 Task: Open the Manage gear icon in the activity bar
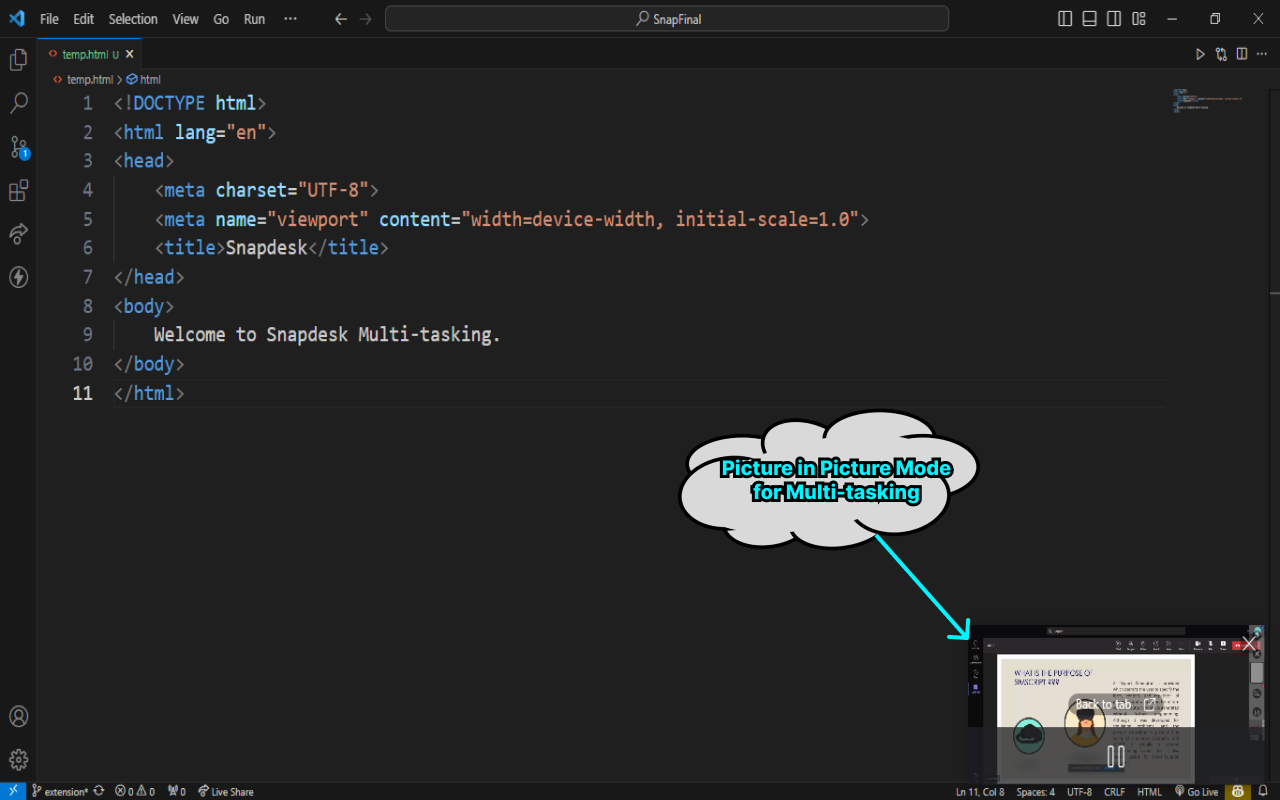[x=18, y=760]
